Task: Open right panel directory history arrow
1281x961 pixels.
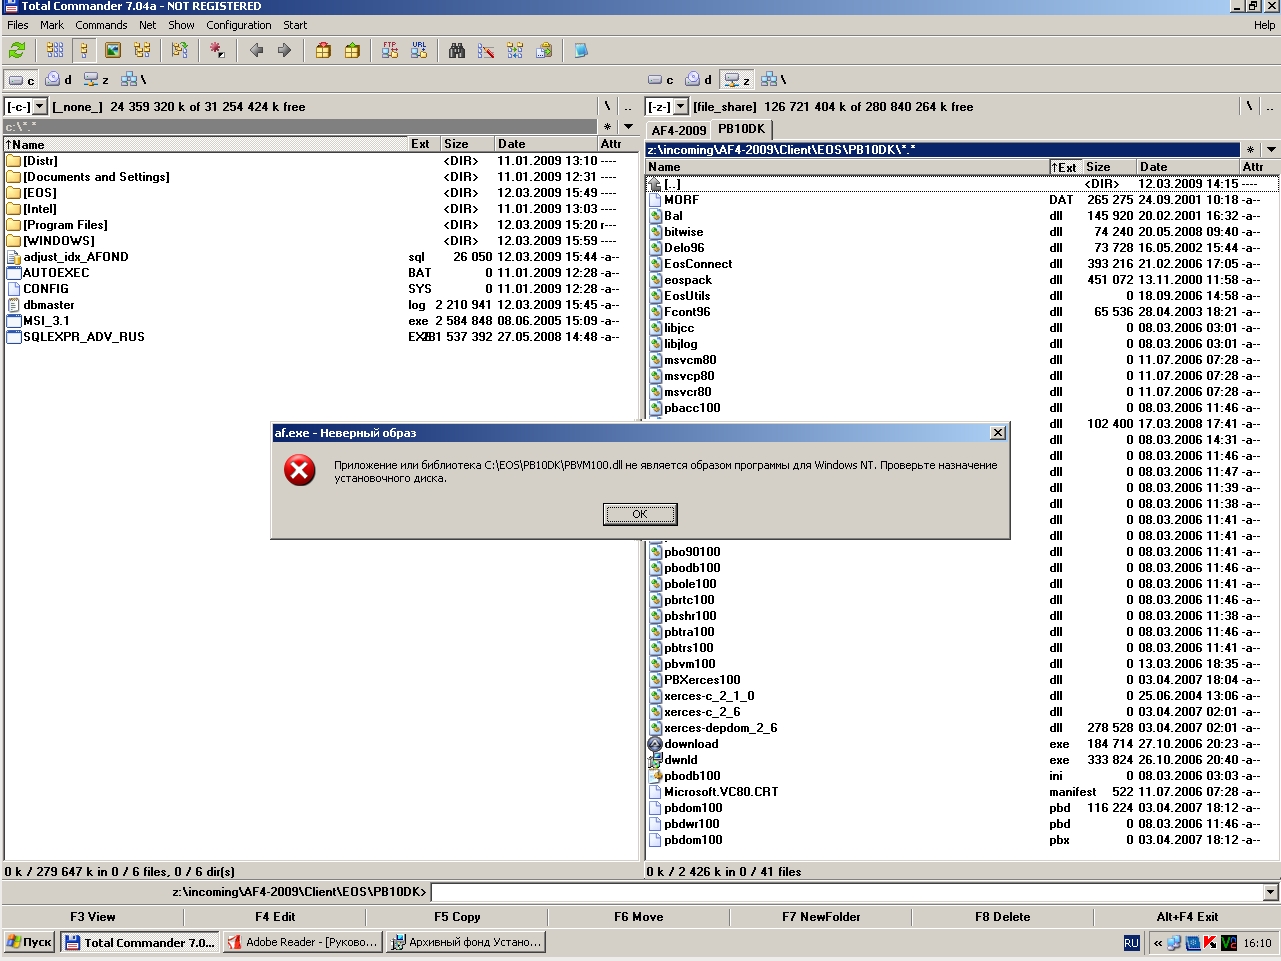Action: pos(1270,150)
